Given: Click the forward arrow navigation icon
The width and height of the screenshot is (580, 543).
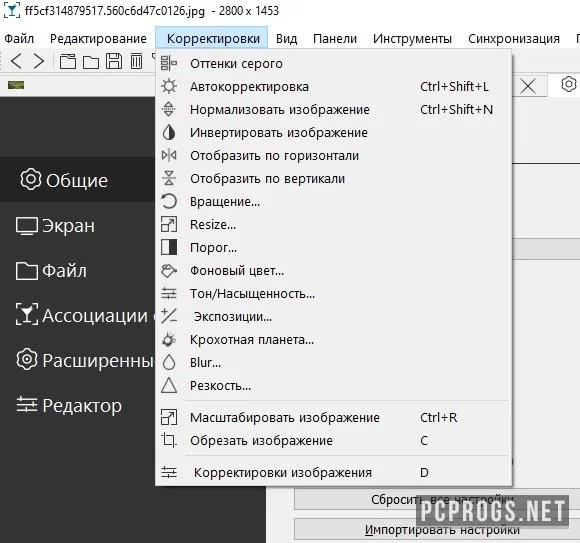Looking at the screenshot, I should 39,61.
